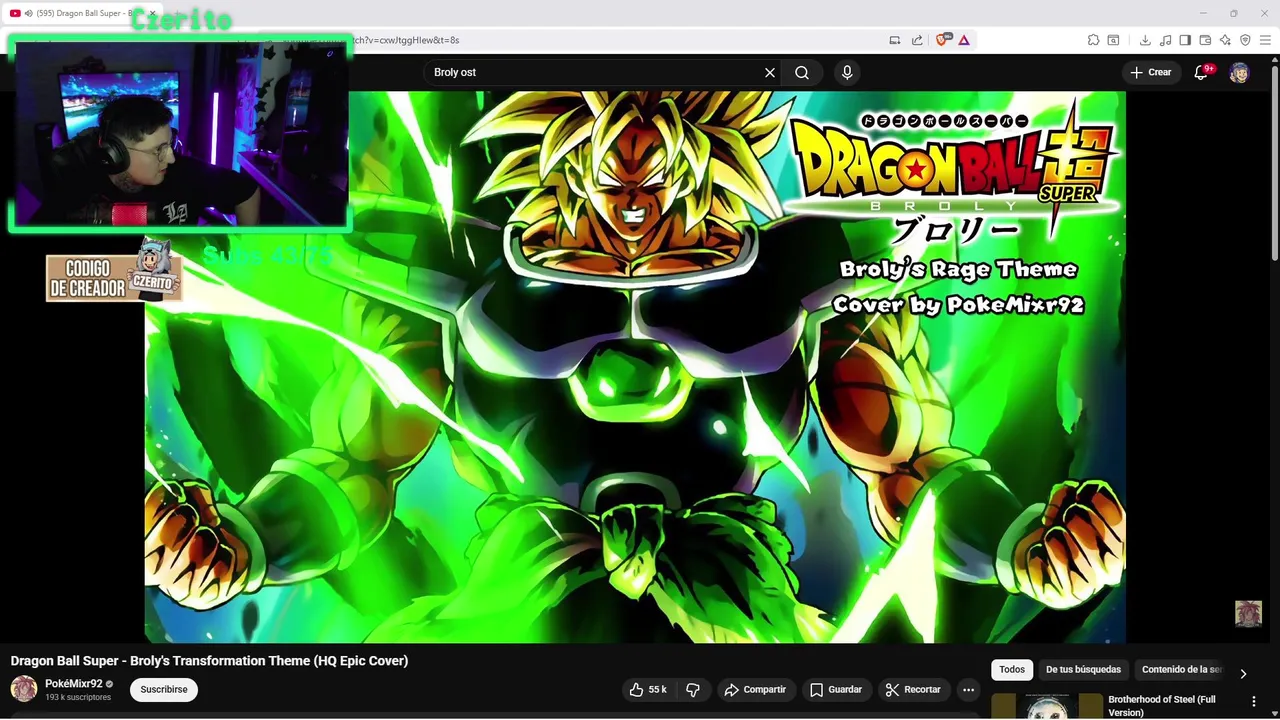
Task: Open the Brave VPN shield icon
Action: (1245, 40)
